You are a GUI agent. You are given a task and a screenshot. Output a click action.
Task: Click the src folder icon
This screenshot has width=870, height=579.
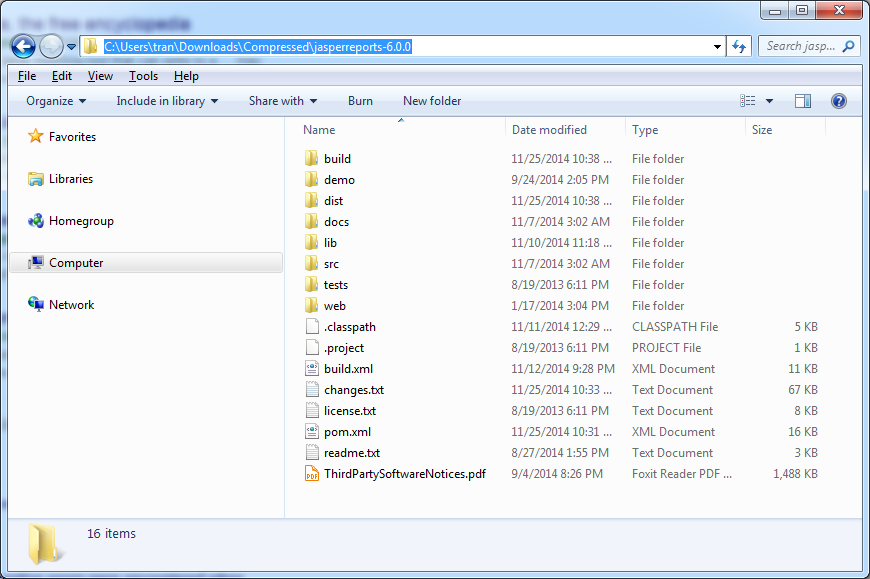311,264
